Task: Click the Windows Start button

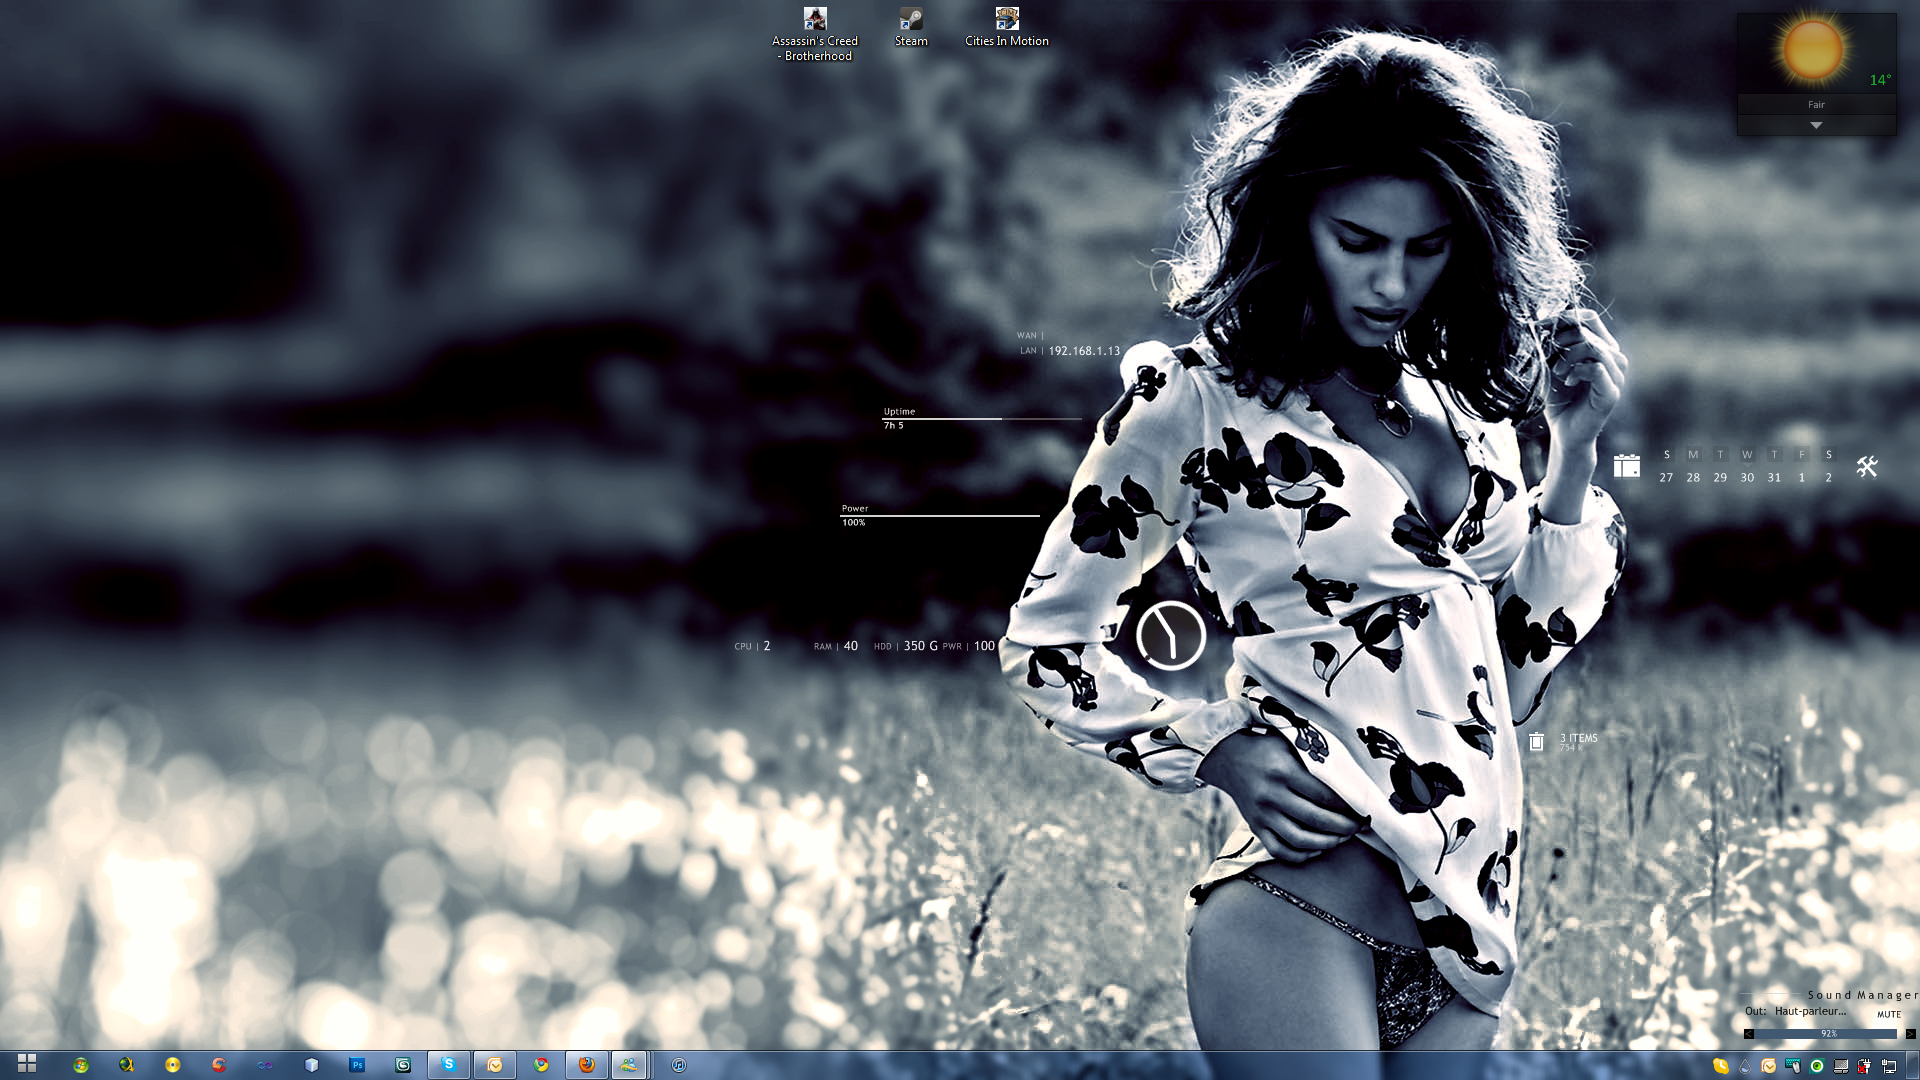Action: (x=27, y=1064)
